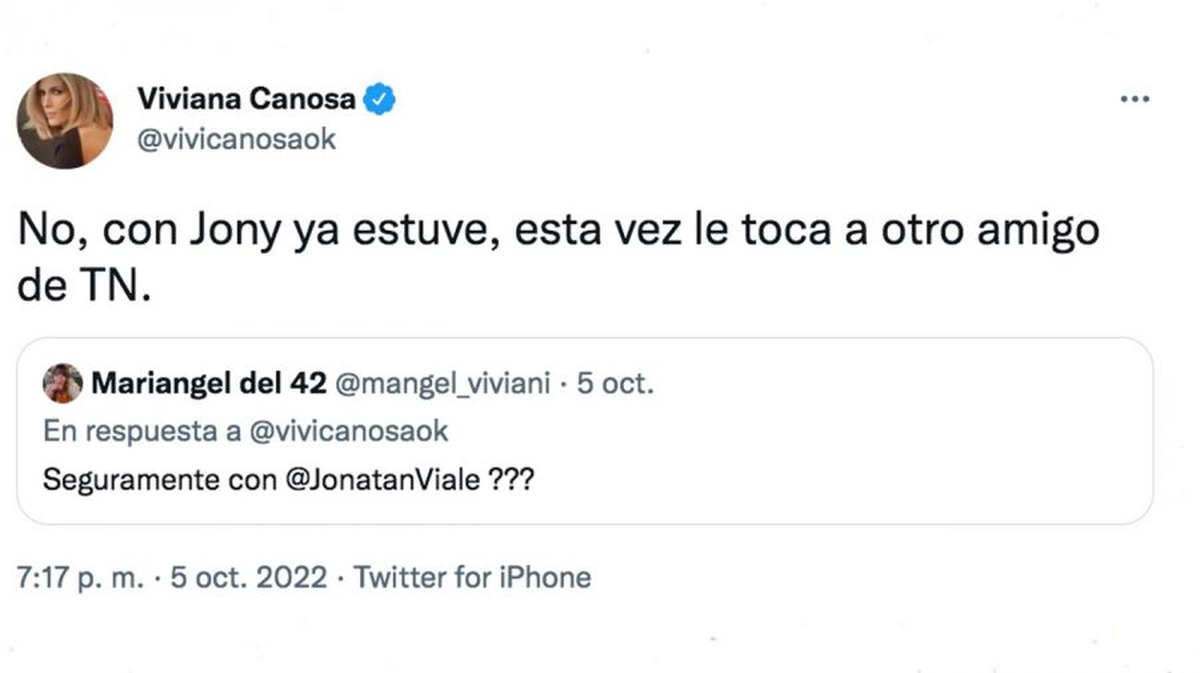Click the Viviana Canosa display name
This screenshot has height=673, width=1200.
click(245, 99)
